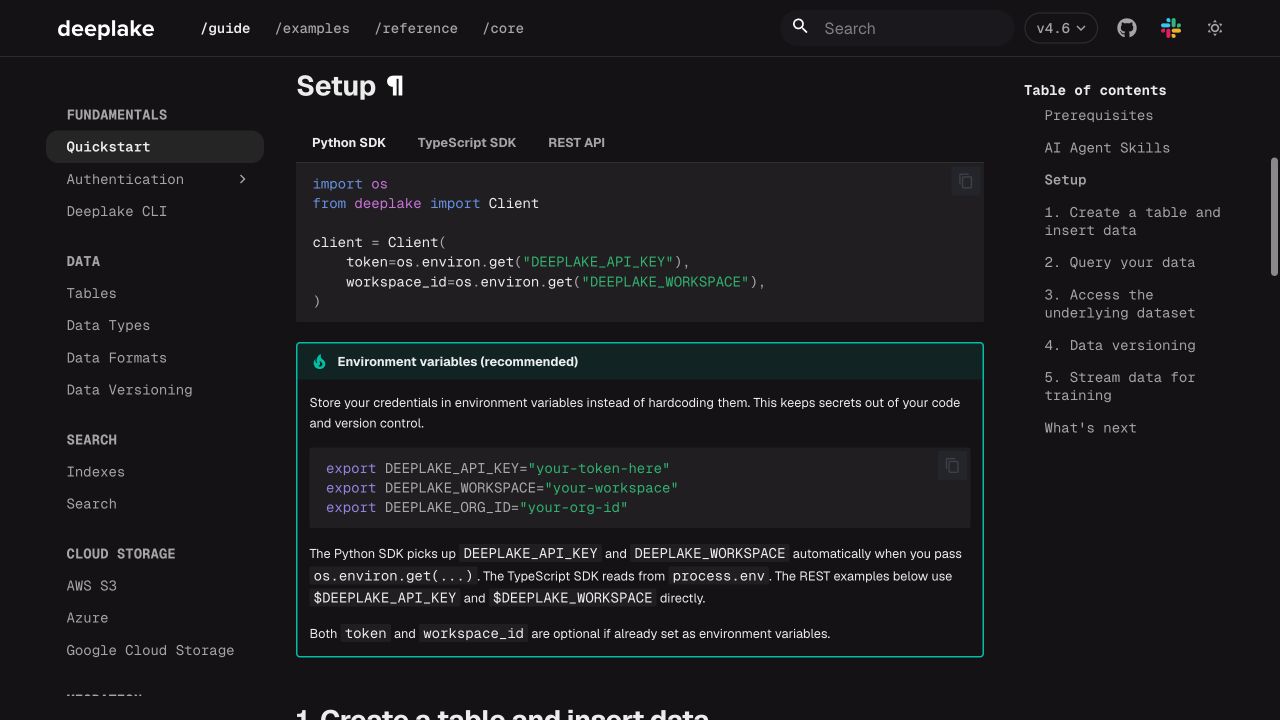Click the FUNDAMENTALS sidebar heading

[116, 114]
